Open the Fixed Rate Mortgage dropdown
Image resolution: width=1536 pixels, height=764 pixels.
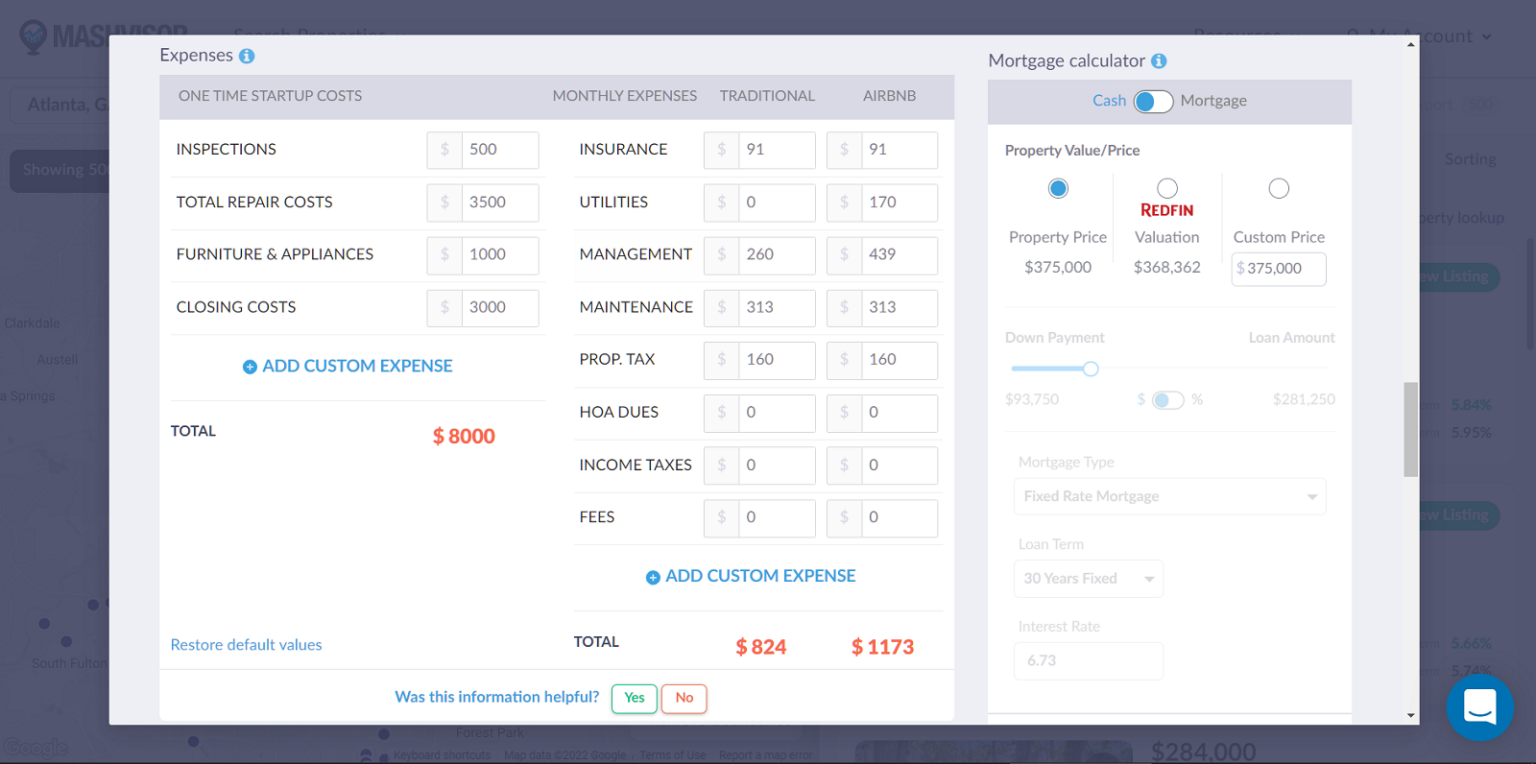pyautogui.click(x=1169, y=496)
